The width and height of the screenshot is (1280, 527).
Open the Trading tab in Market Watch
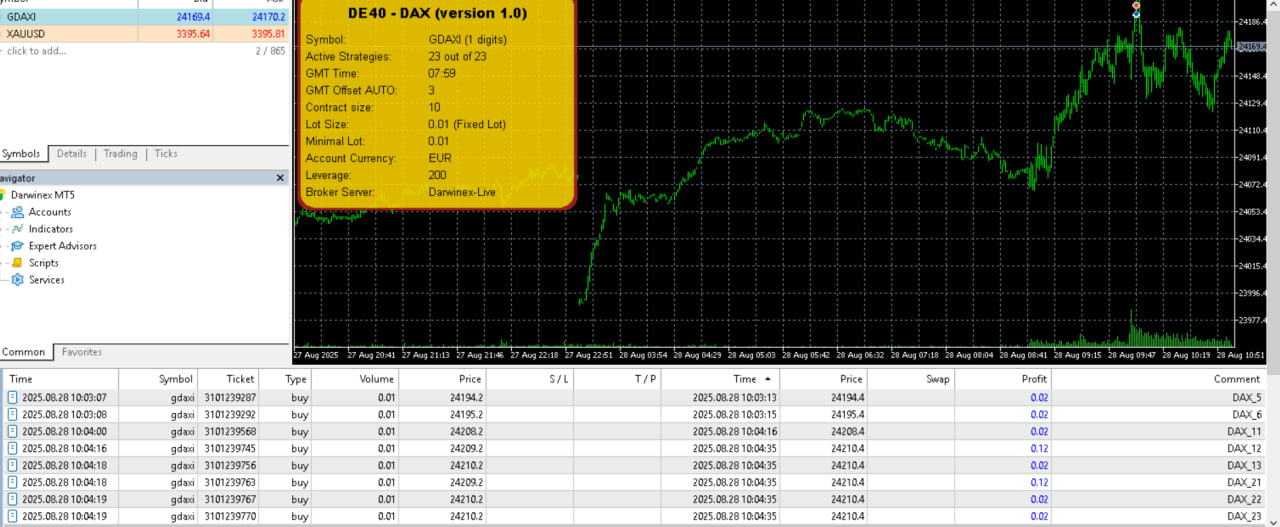(120, 154)
